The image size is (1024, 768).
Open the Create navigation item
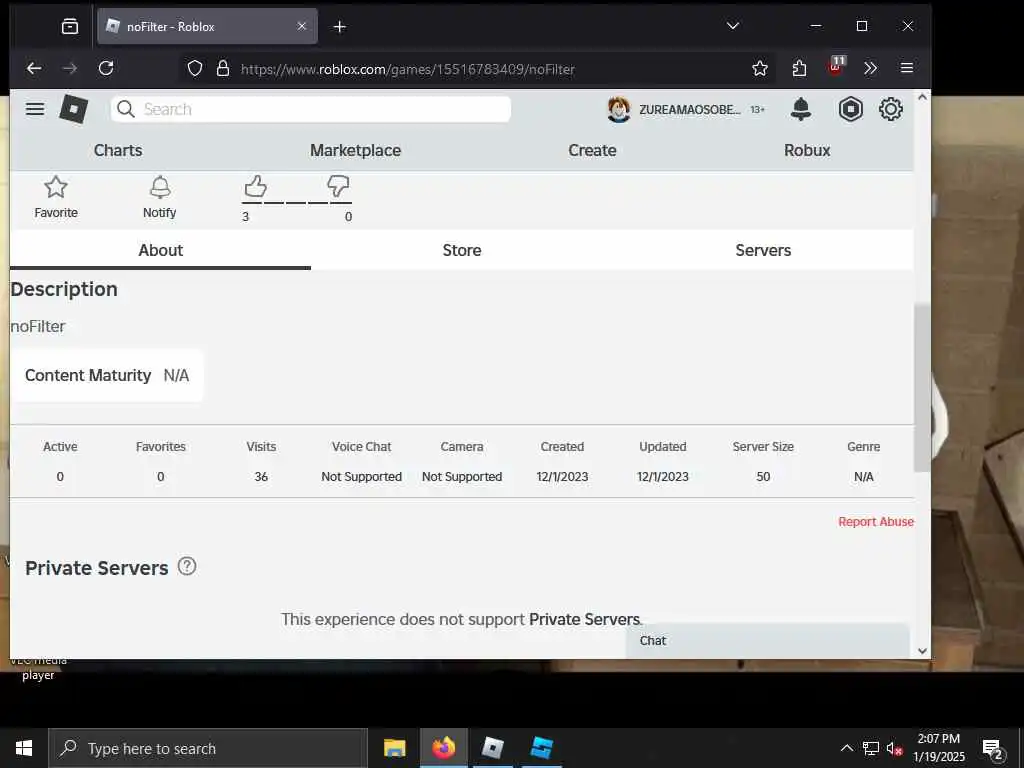click(x=592, y=150)
